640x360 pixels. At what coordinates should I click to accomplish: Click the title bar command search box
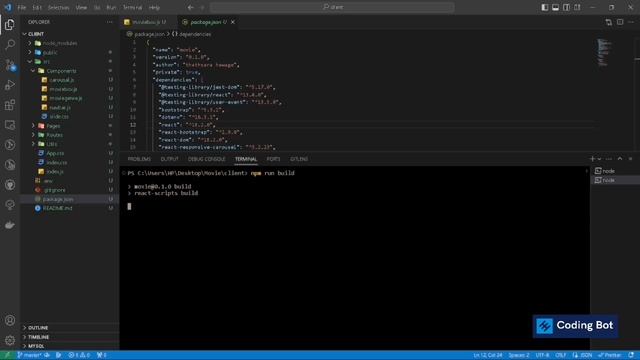click(x=332, y=7)
